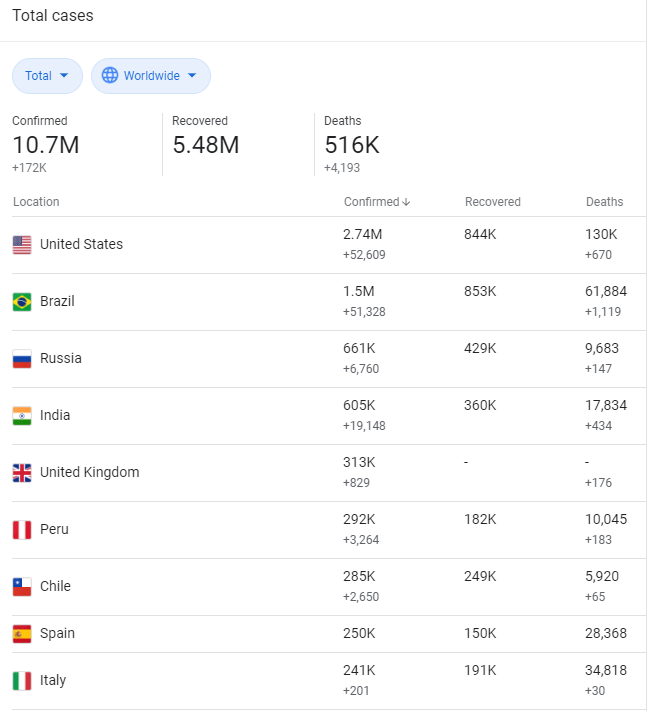Image resolution: width=647 pixels, height=711 pixels.
Task: Open the Brazil country row
Action: pyautogui.click(x=57, y=302)
